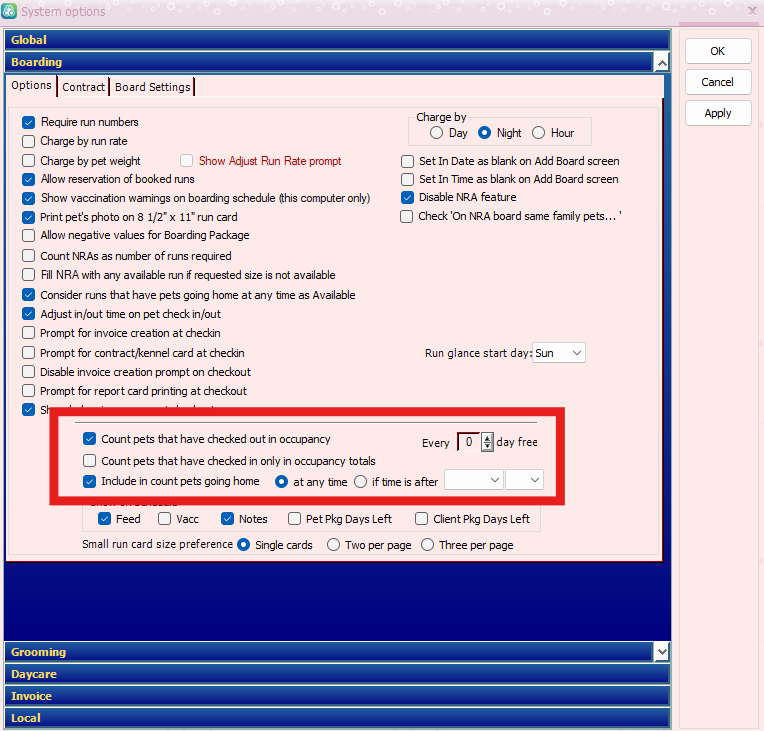Click the 'Every day free' number field

point(469,442)
